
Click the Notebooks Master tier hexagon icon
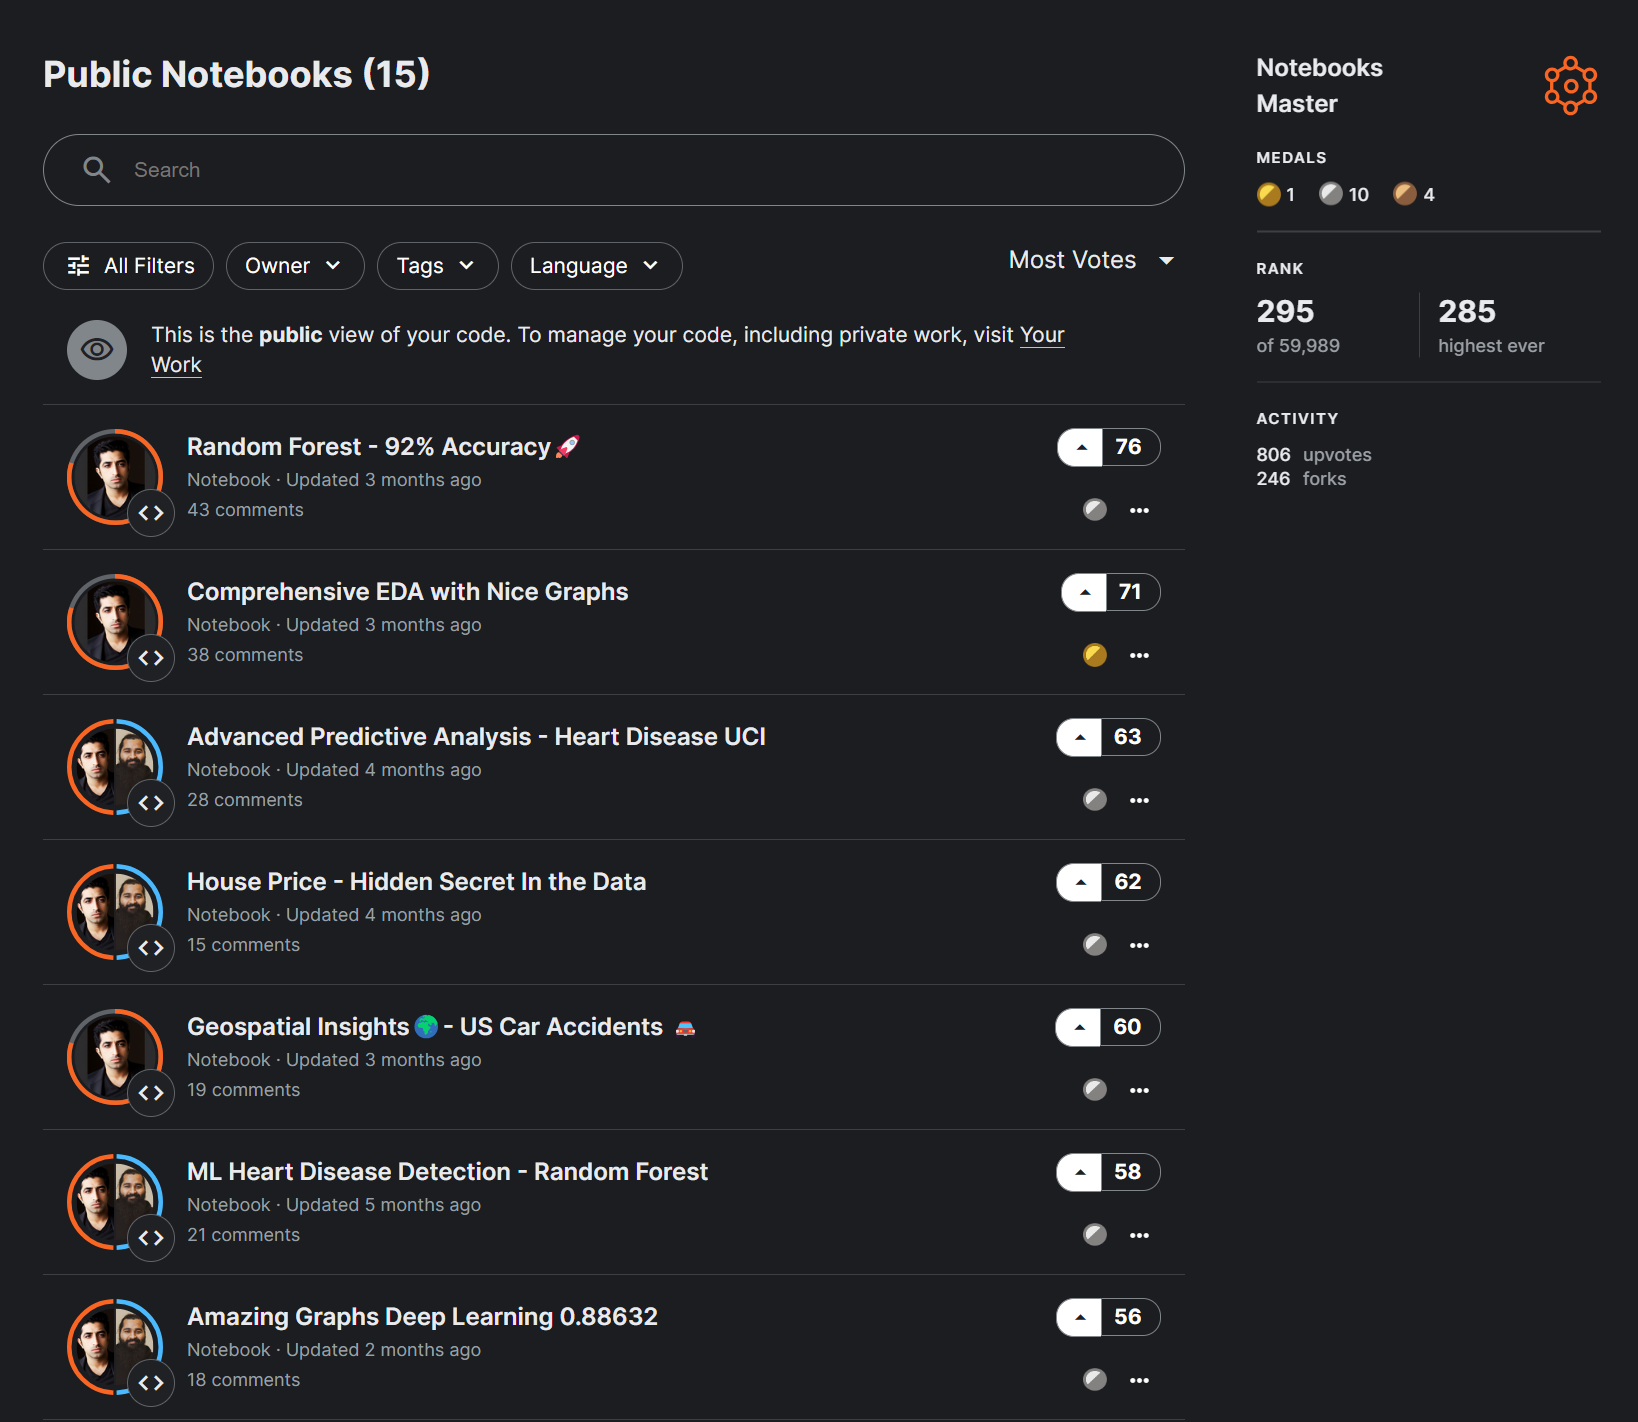[1570, 85]
